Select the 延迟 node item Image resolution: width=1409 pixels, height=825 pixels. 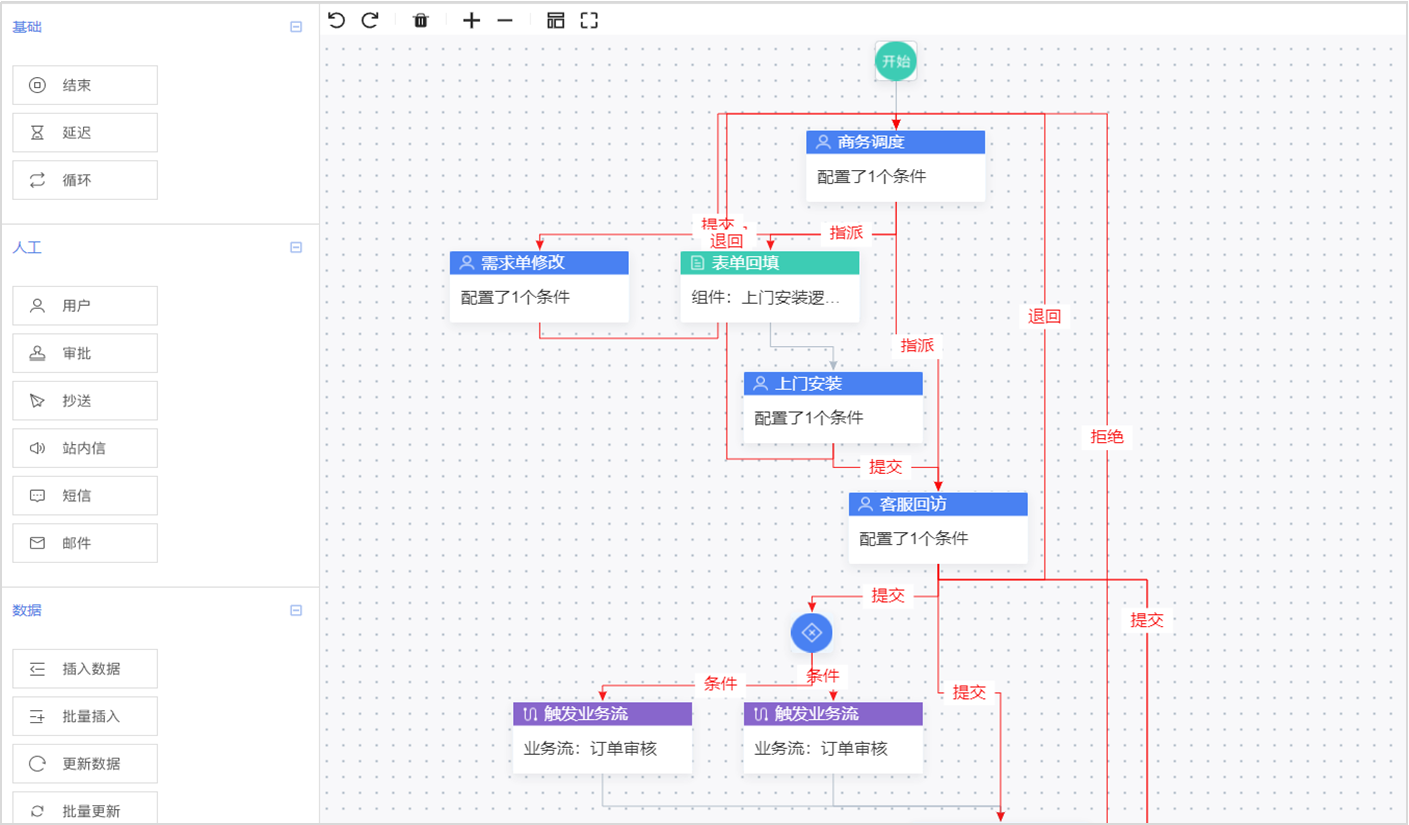click(x=85, y=132)
